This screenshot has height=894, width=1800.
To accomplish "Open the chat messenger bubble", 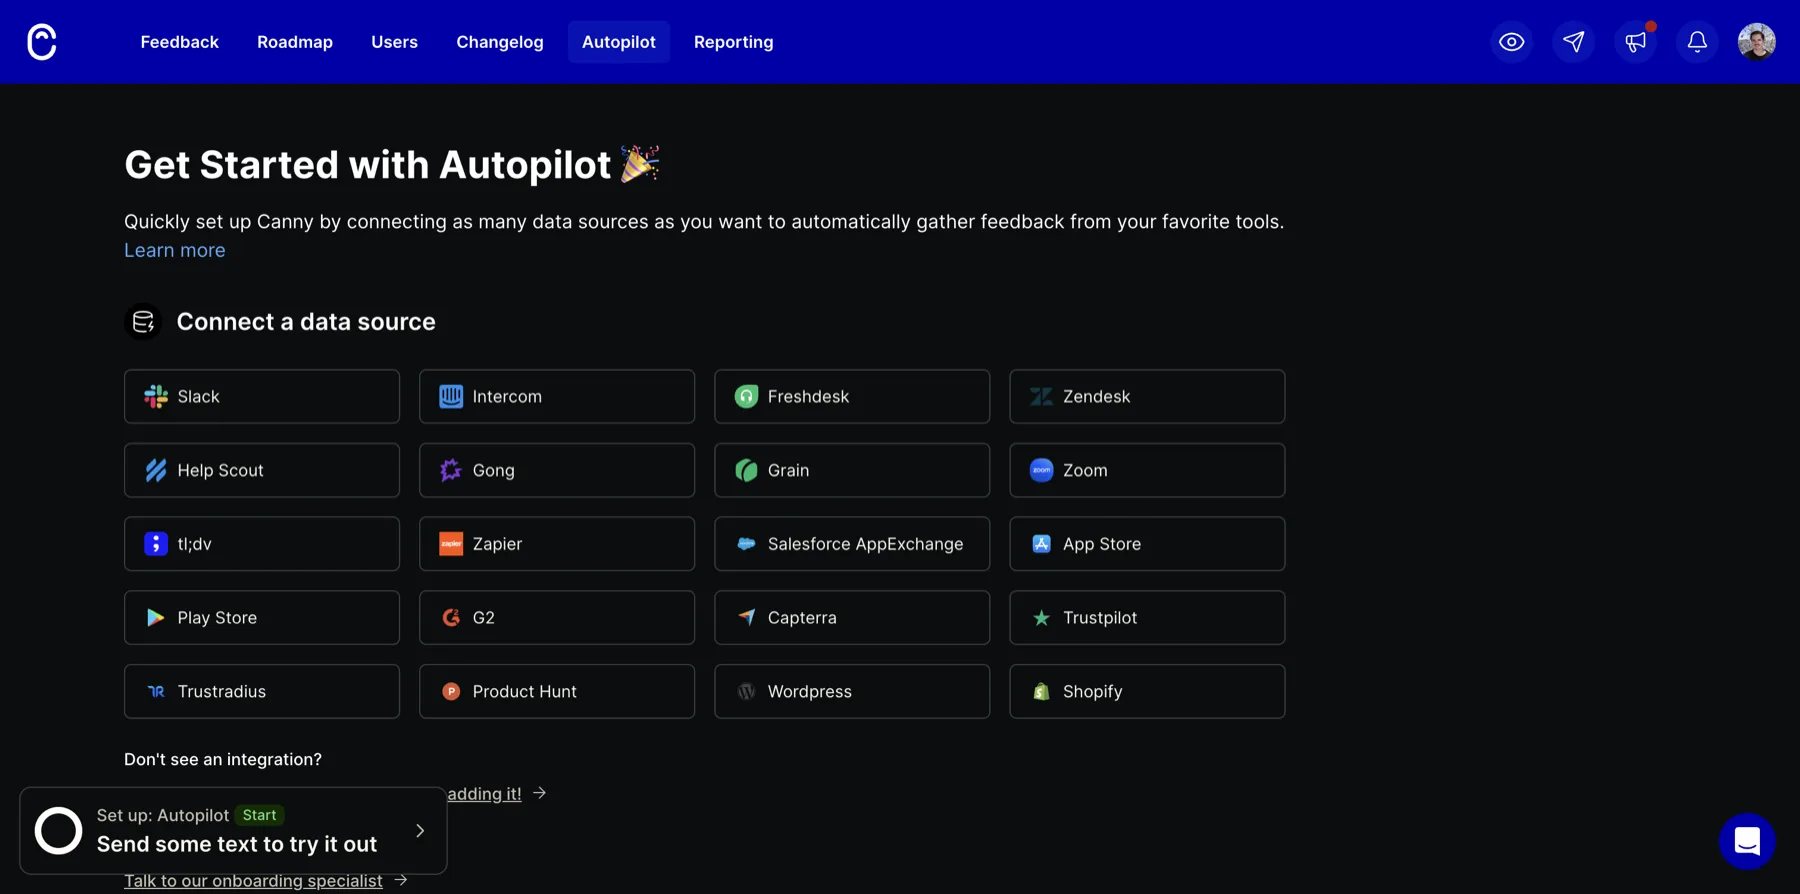I will pyautogui.click(x=1747, y=841).
